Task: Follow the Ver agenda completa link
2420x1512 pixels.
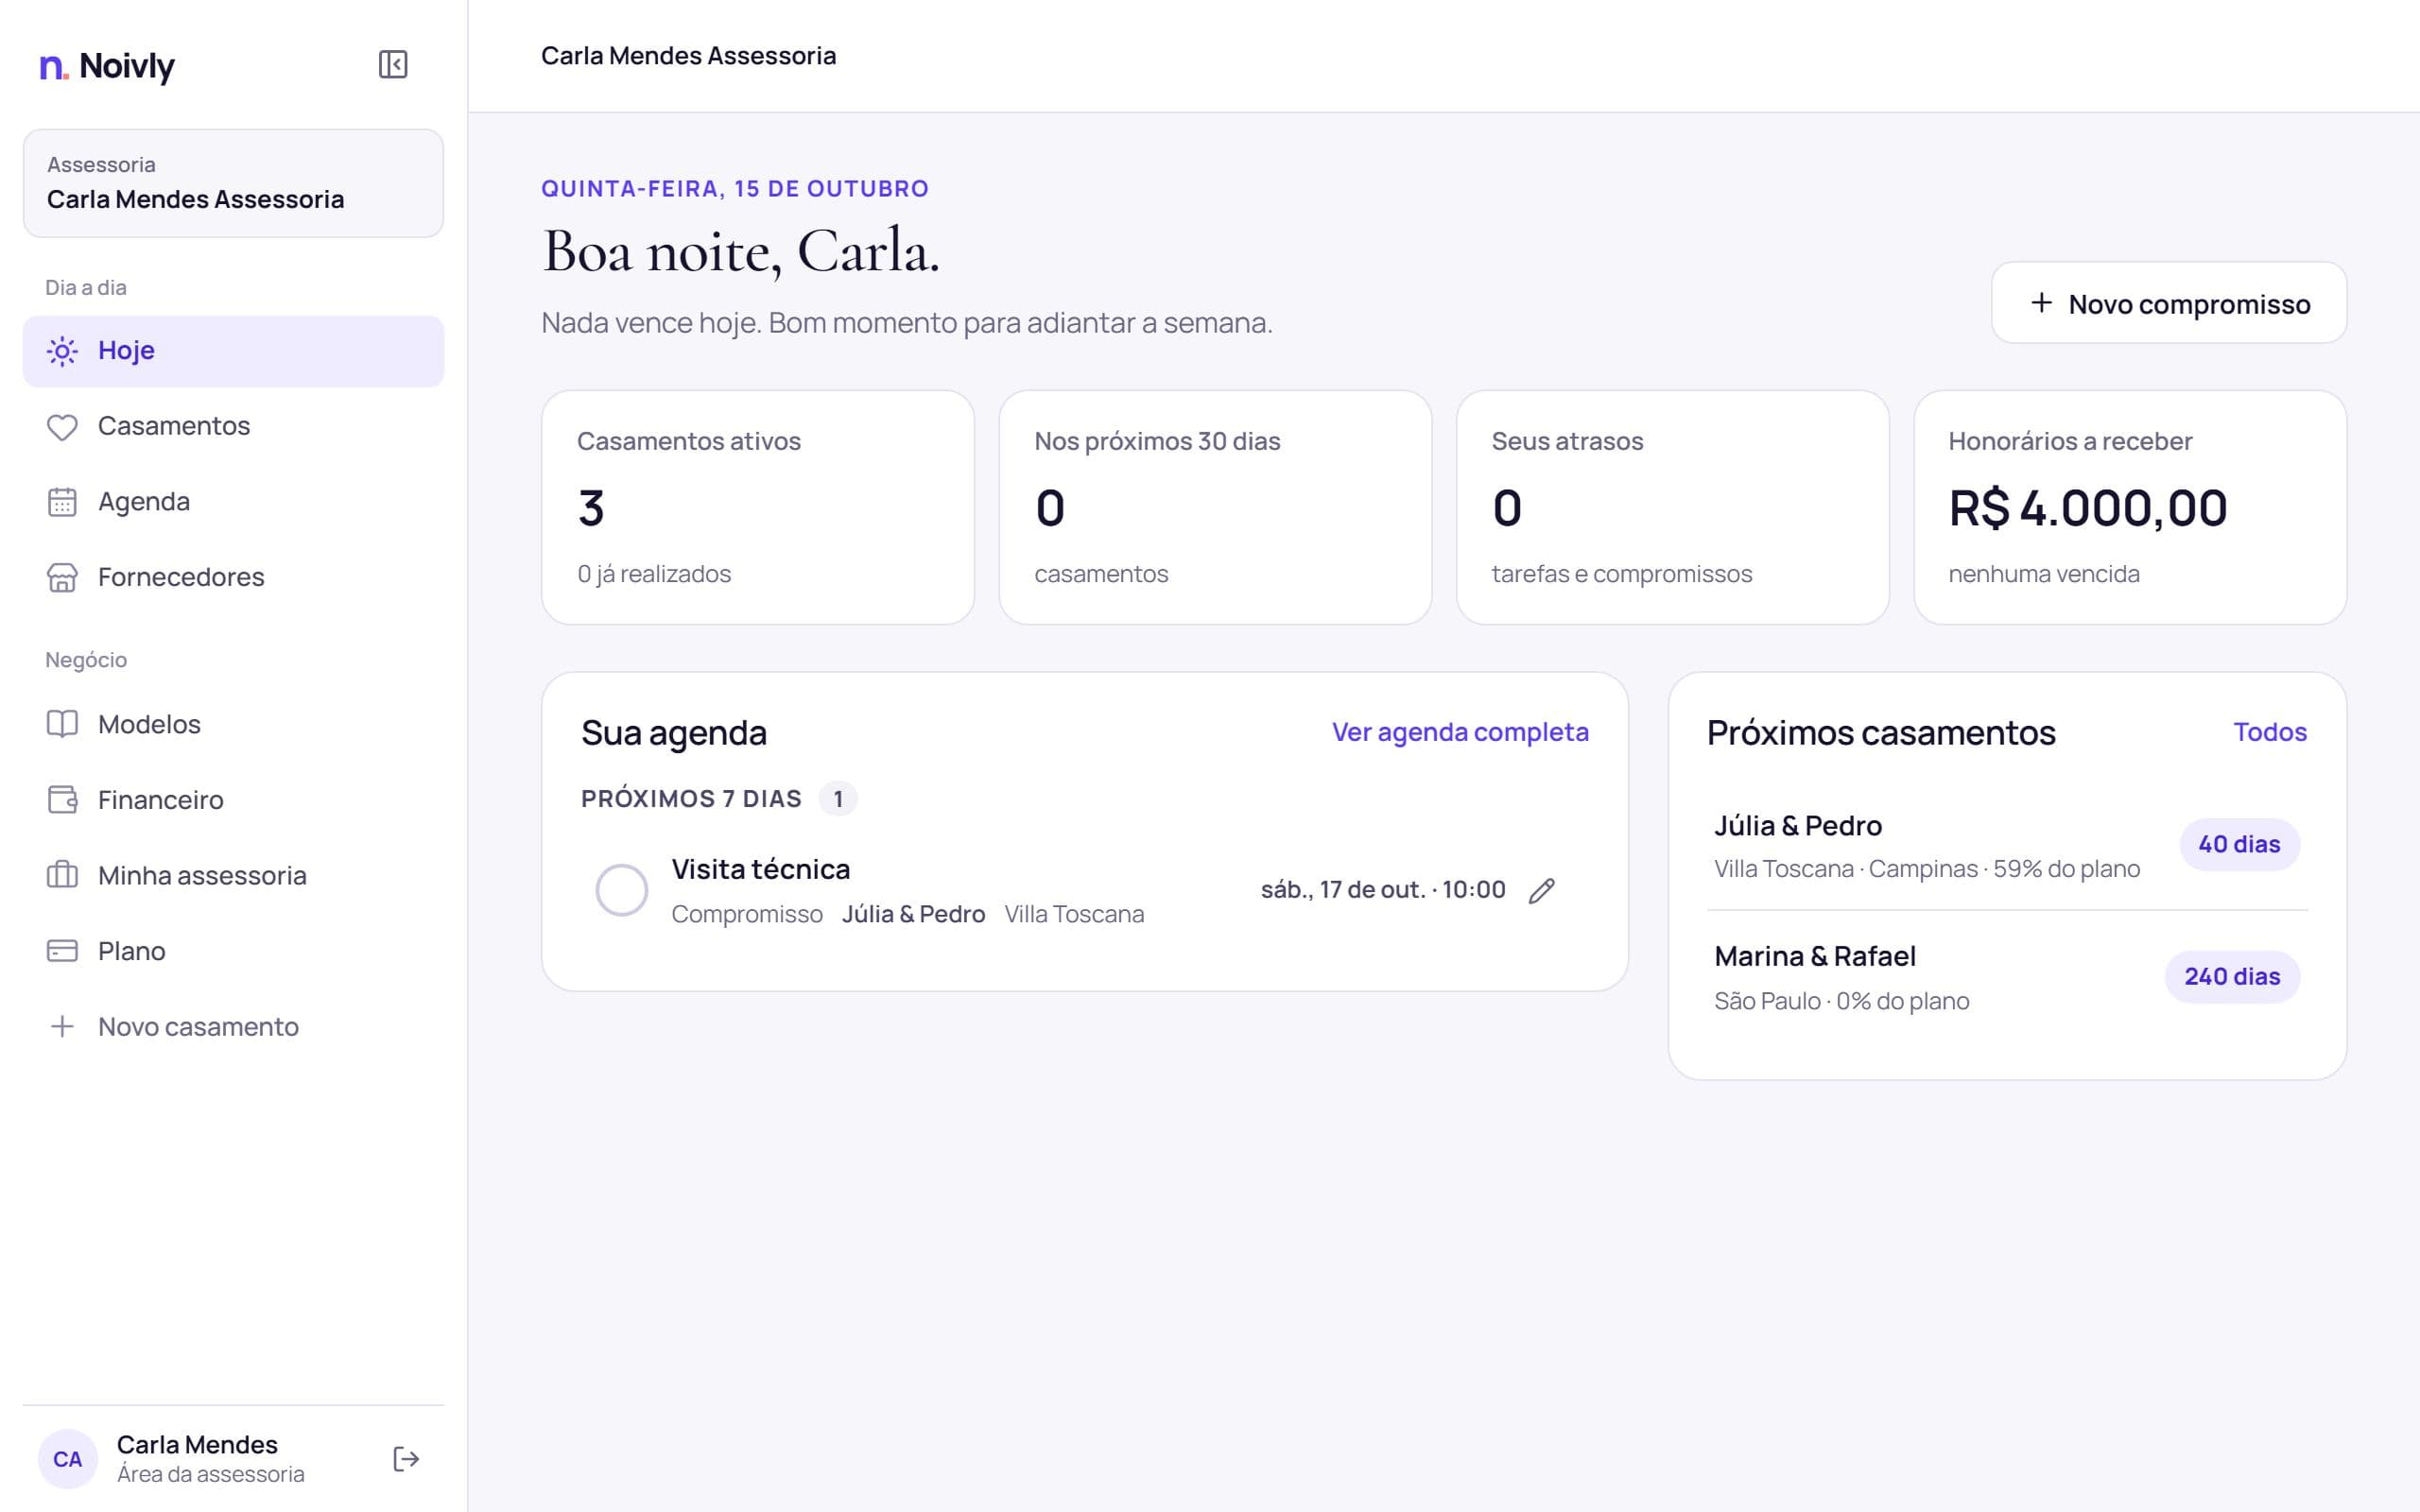Action: click(x=1460, y=732)
